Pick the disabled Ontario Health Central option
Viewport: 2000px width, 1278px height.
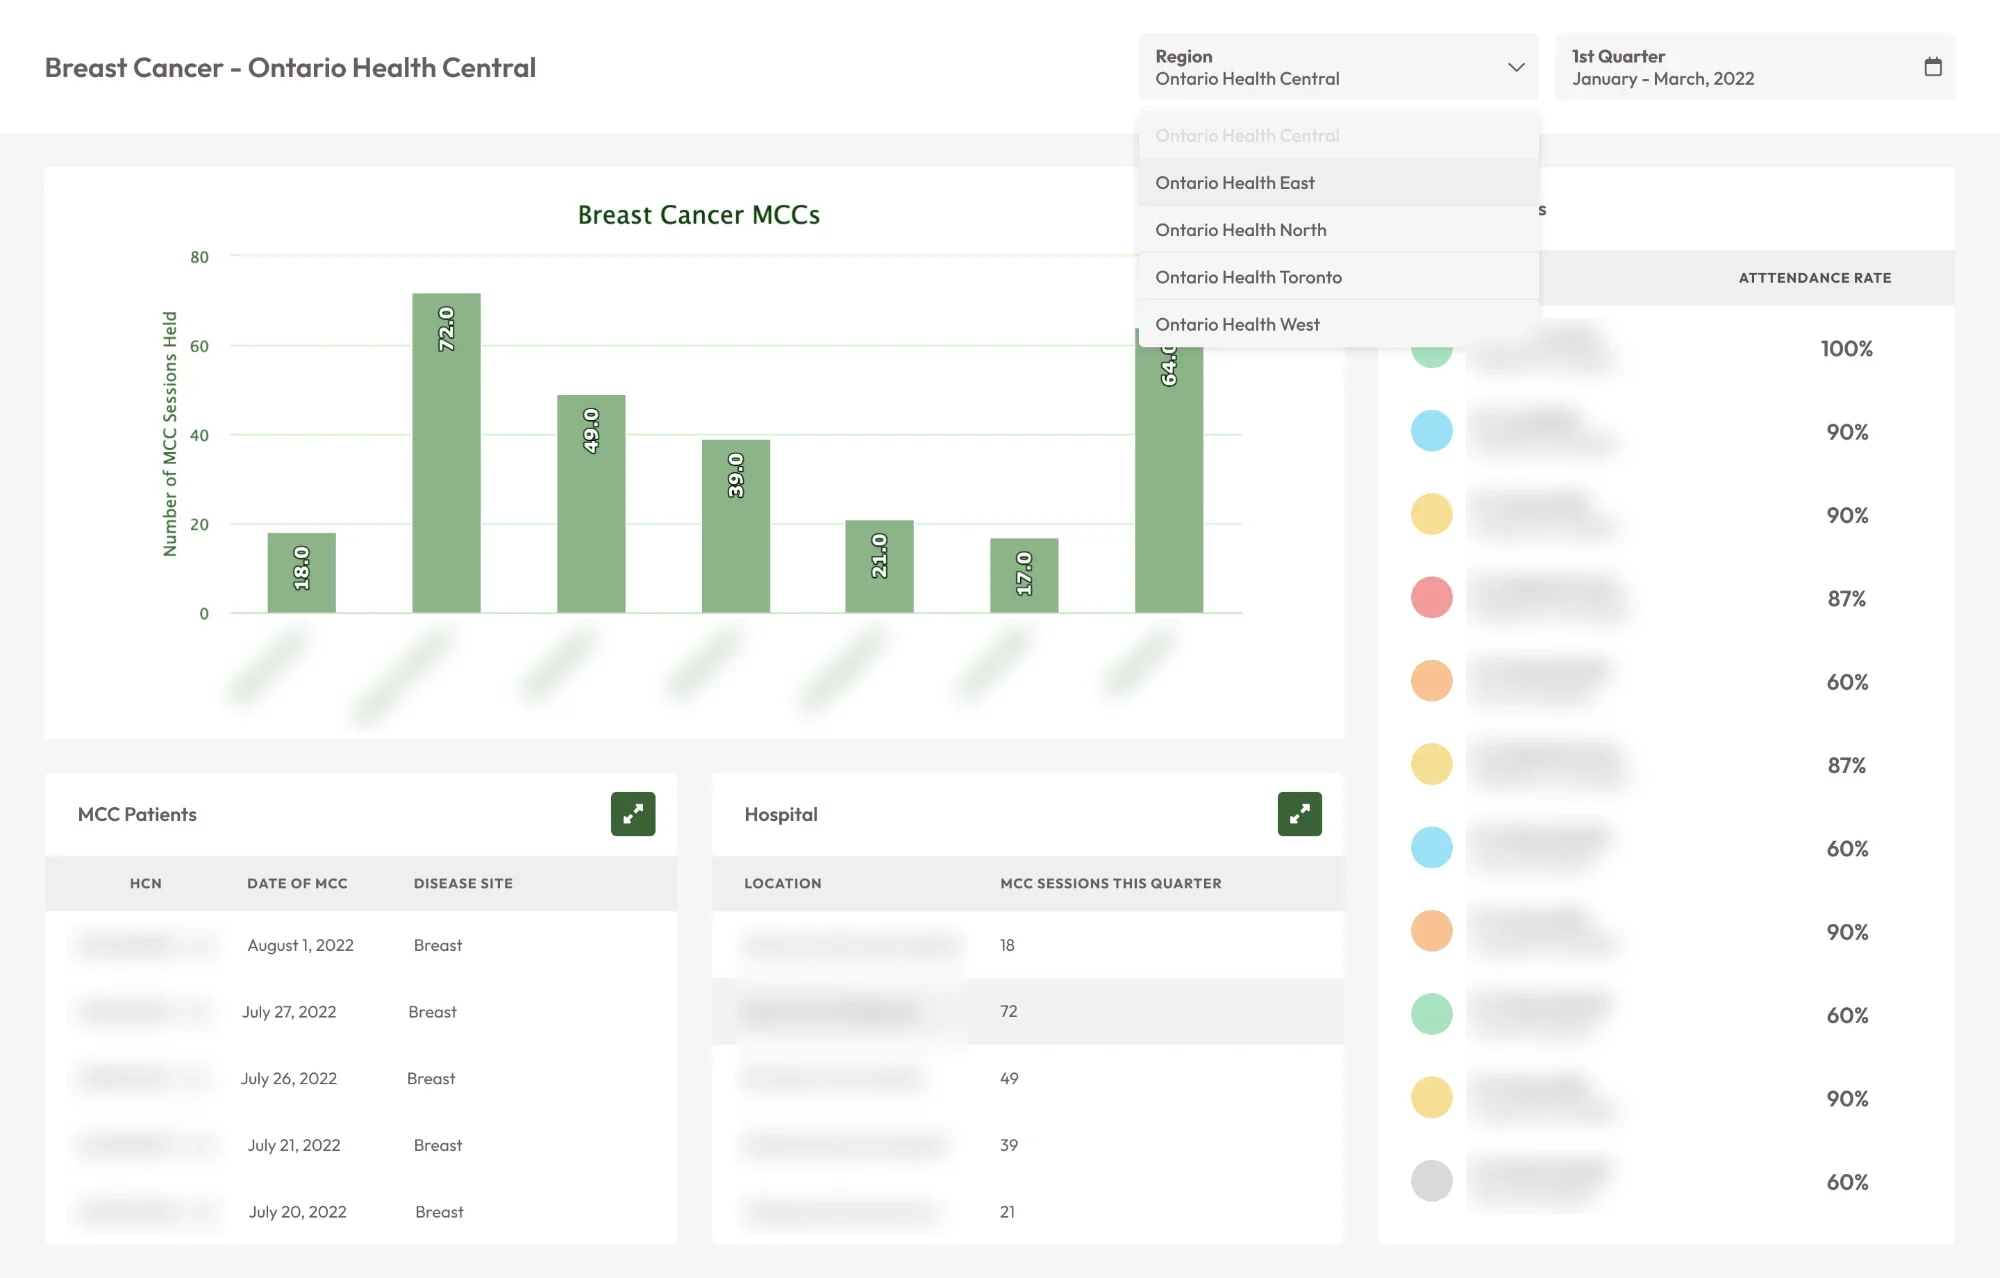tap(1338, 136)
